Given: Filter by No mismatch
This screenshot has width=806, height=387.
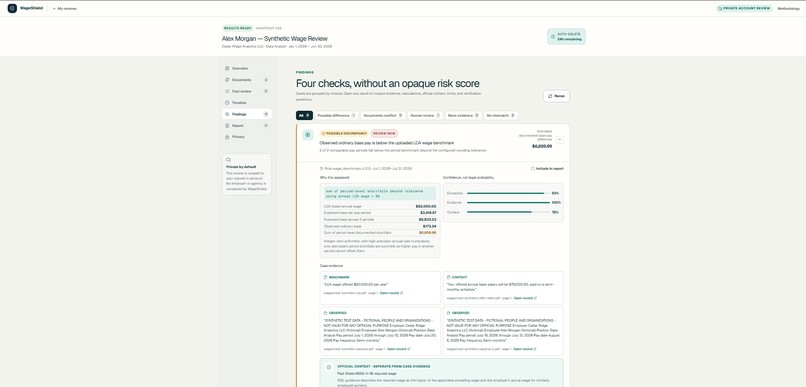Looking at the screenshot, I should (500, 116).
